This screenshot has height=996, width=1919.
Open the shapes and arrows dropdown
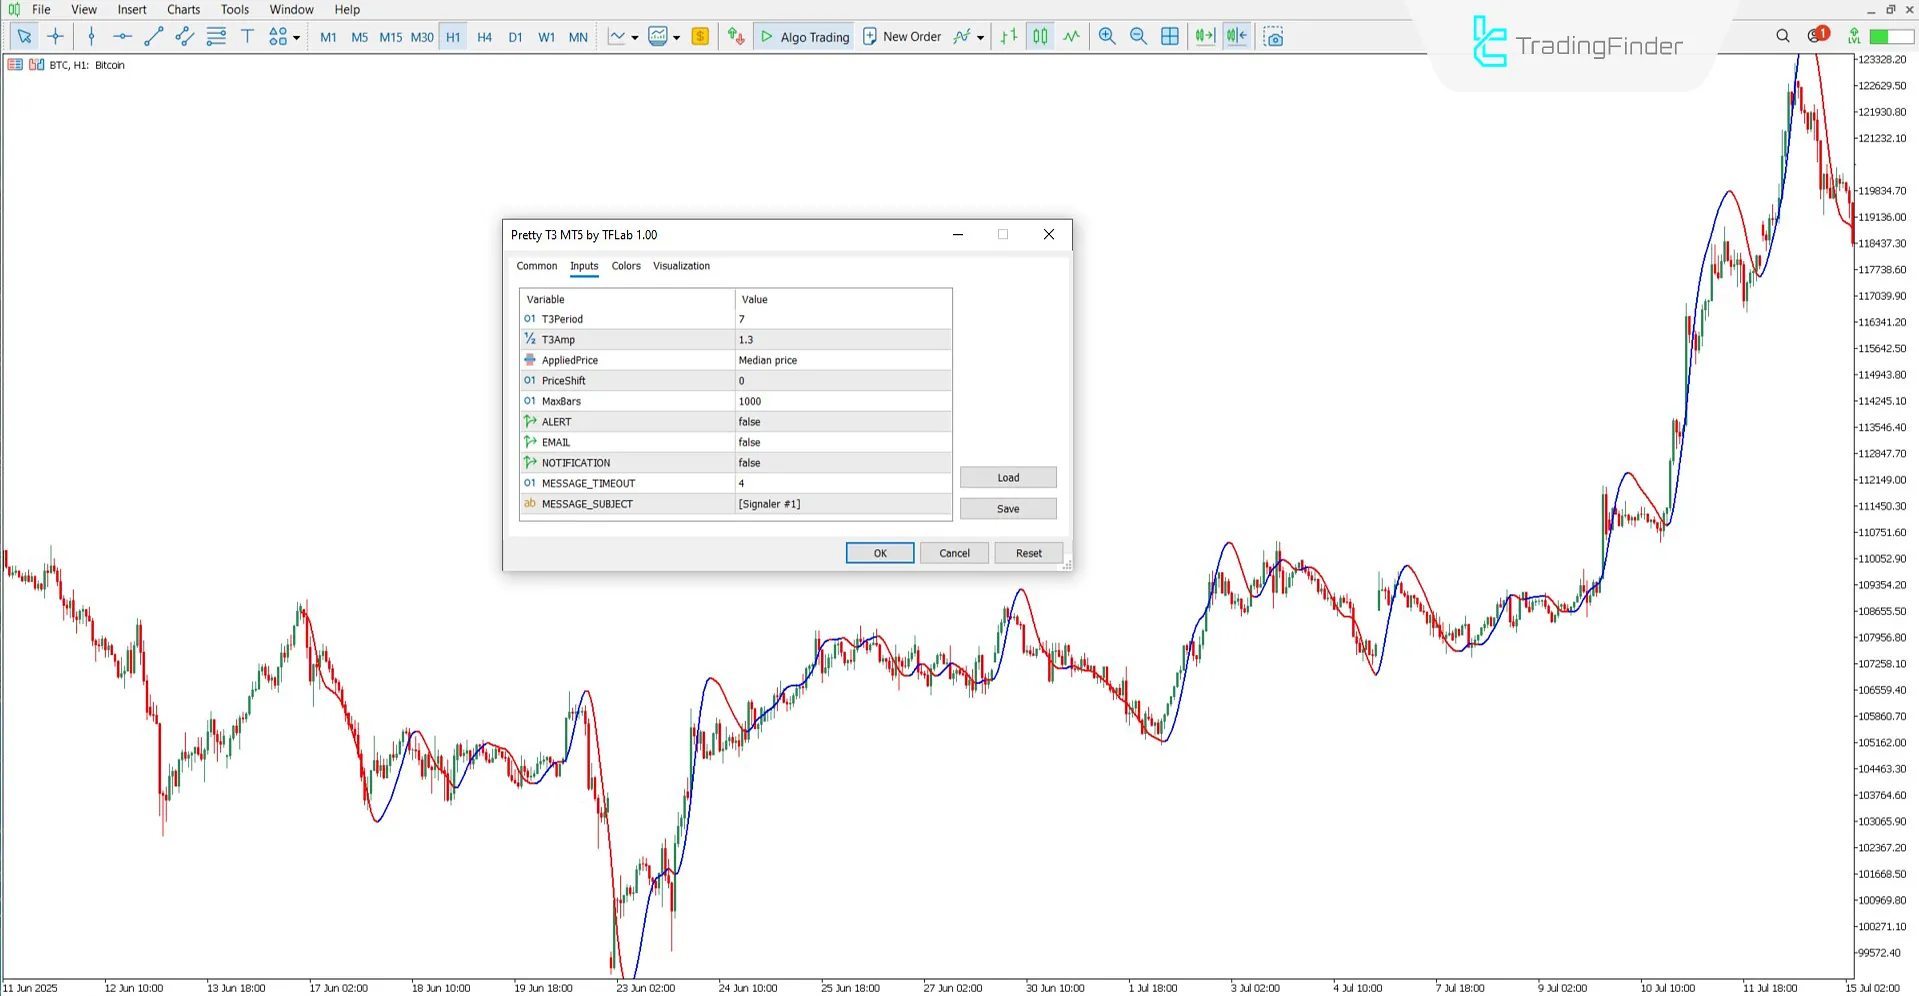pos(296,36)
